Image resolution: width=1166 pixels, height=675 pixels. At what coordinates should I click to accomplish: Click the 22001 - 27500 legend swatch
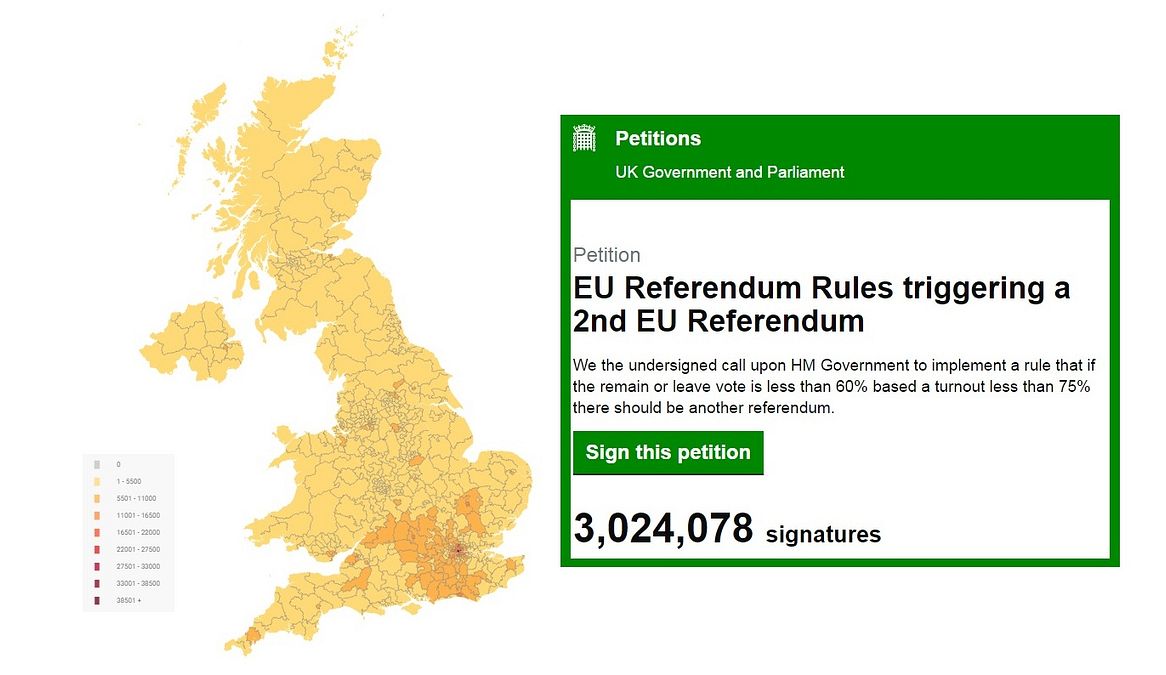pyautogui.click(x=96, y=550)
